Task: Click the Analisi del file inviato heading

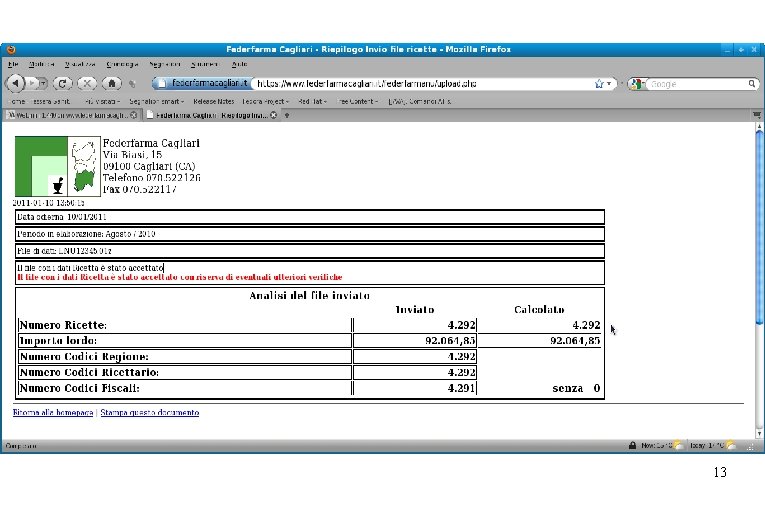Action: 309,296
